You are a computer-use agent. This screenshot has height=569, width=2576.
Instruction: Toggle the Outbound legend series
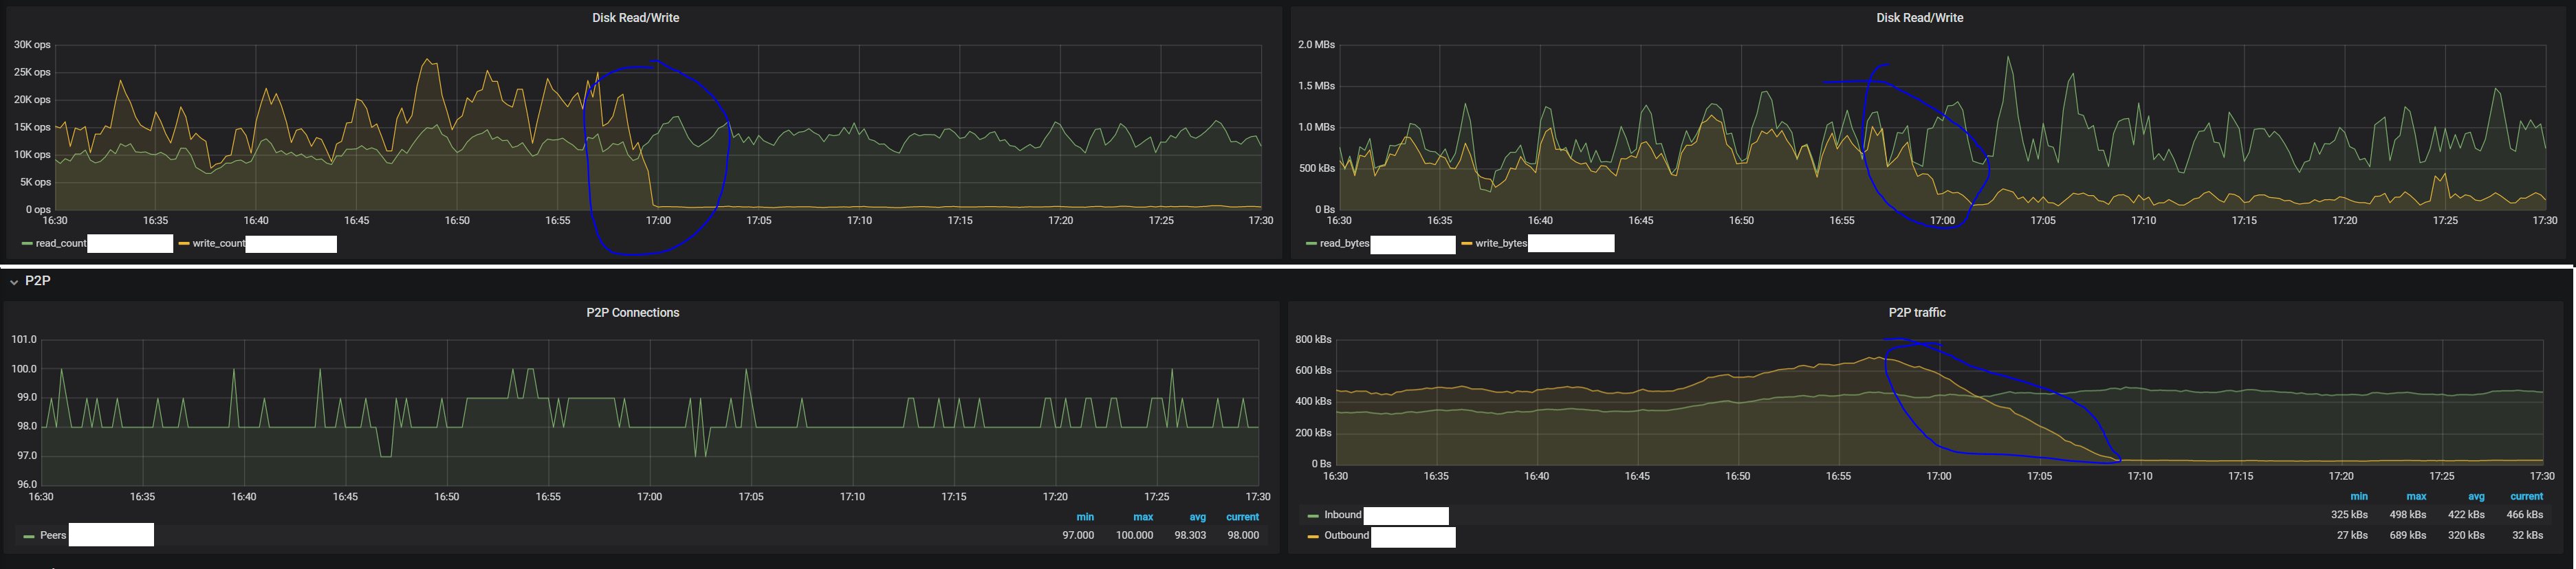(1346, 535)
